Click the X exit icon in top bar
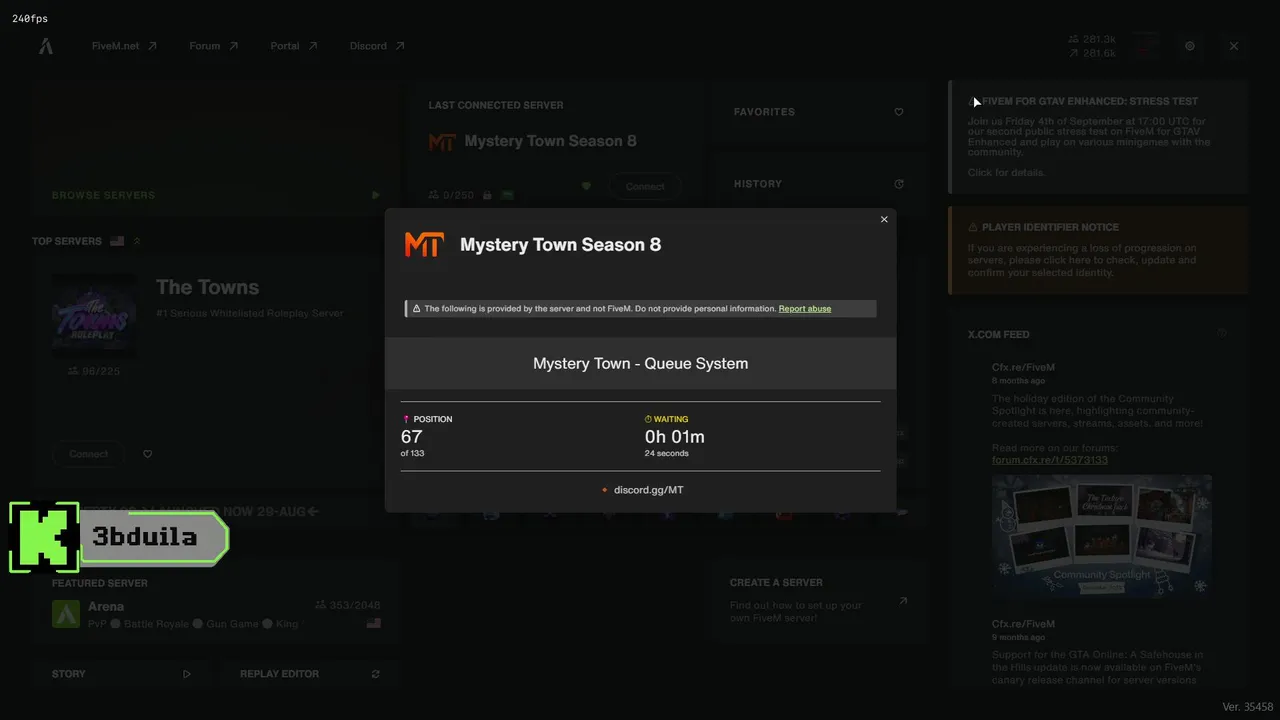 click(x=1234, y=46)
